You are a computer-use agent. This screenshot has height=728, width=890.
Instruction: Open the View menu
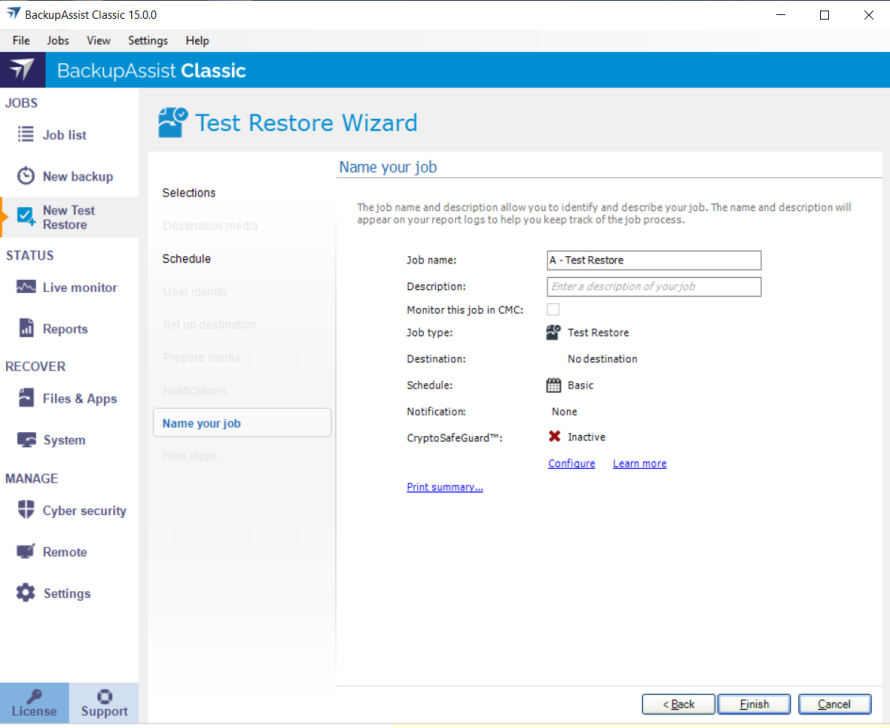[x=98, y=41]
